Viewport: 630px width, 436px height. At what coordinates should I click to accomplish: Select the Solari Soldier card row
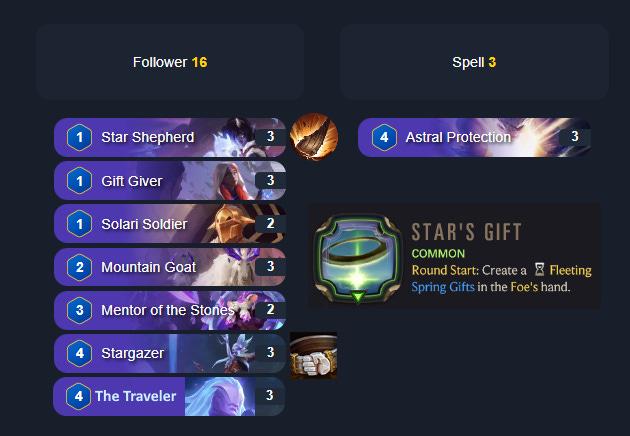(170, 223)
